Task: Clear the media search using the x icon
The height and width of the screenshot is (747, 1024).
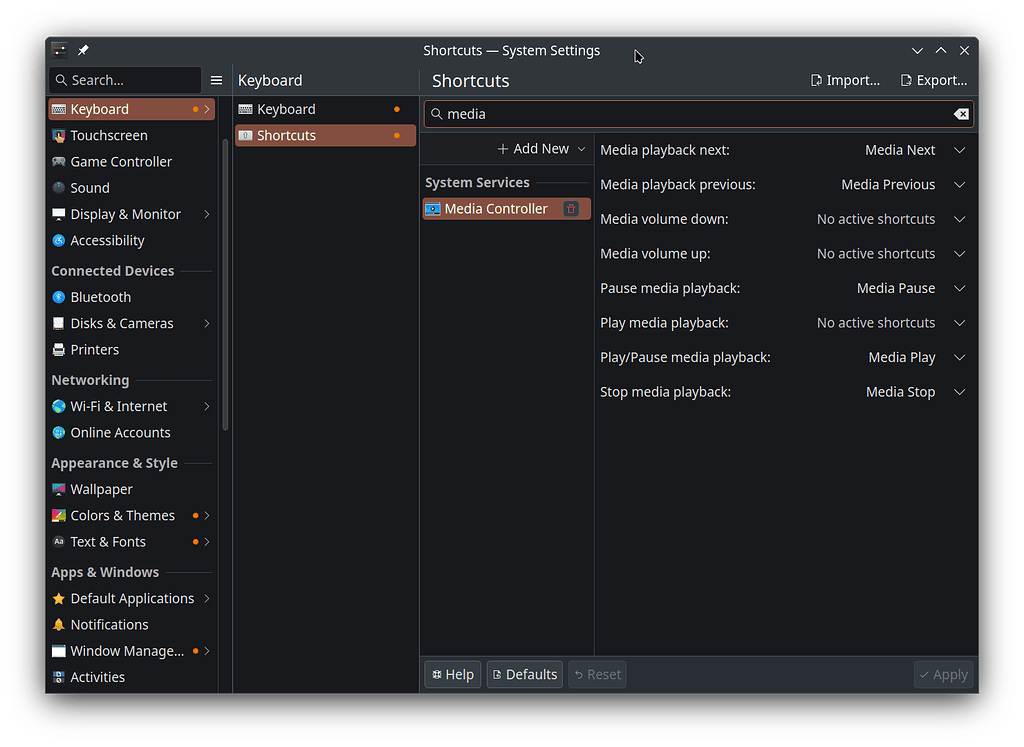Action: point(960,114)
